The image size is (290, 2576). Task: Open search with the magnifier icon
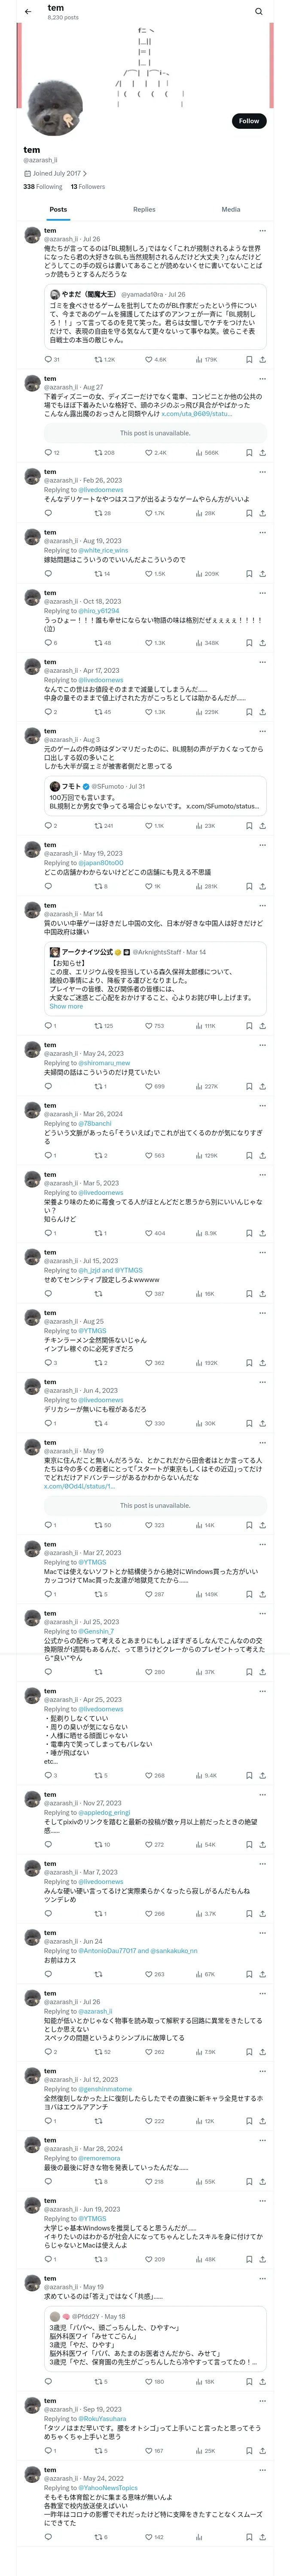pos(258,12)
